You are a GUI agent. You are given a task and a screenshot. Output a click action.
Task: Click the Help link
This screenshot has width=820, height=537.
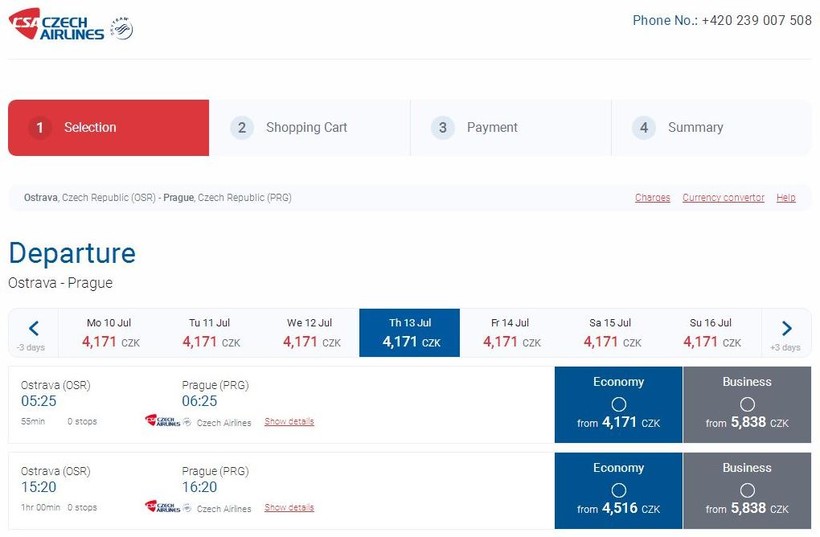[786, 198]
